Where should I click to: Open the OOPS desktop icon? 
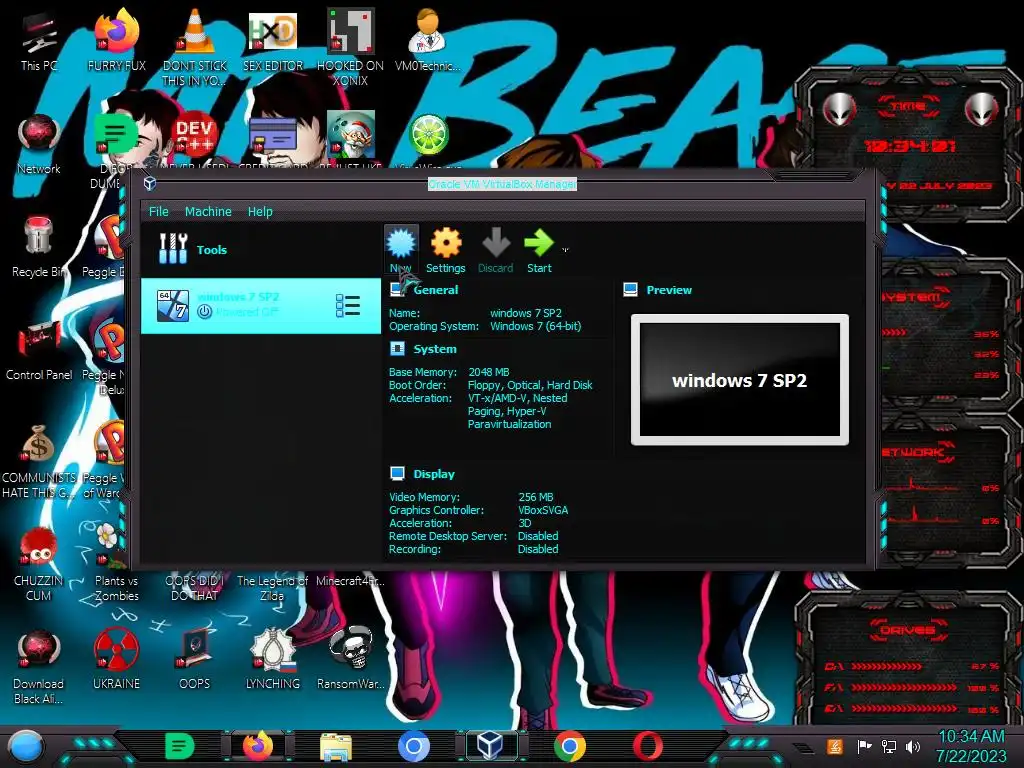[x=194, y=660]
